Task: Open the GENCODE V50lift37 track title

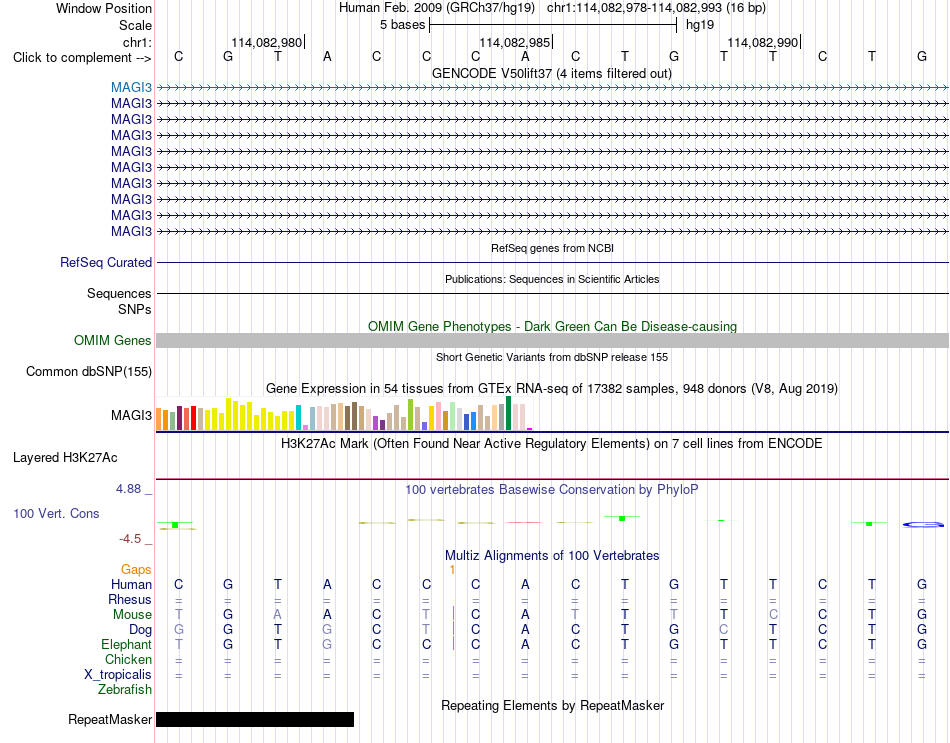Action: tap(551, 73)
